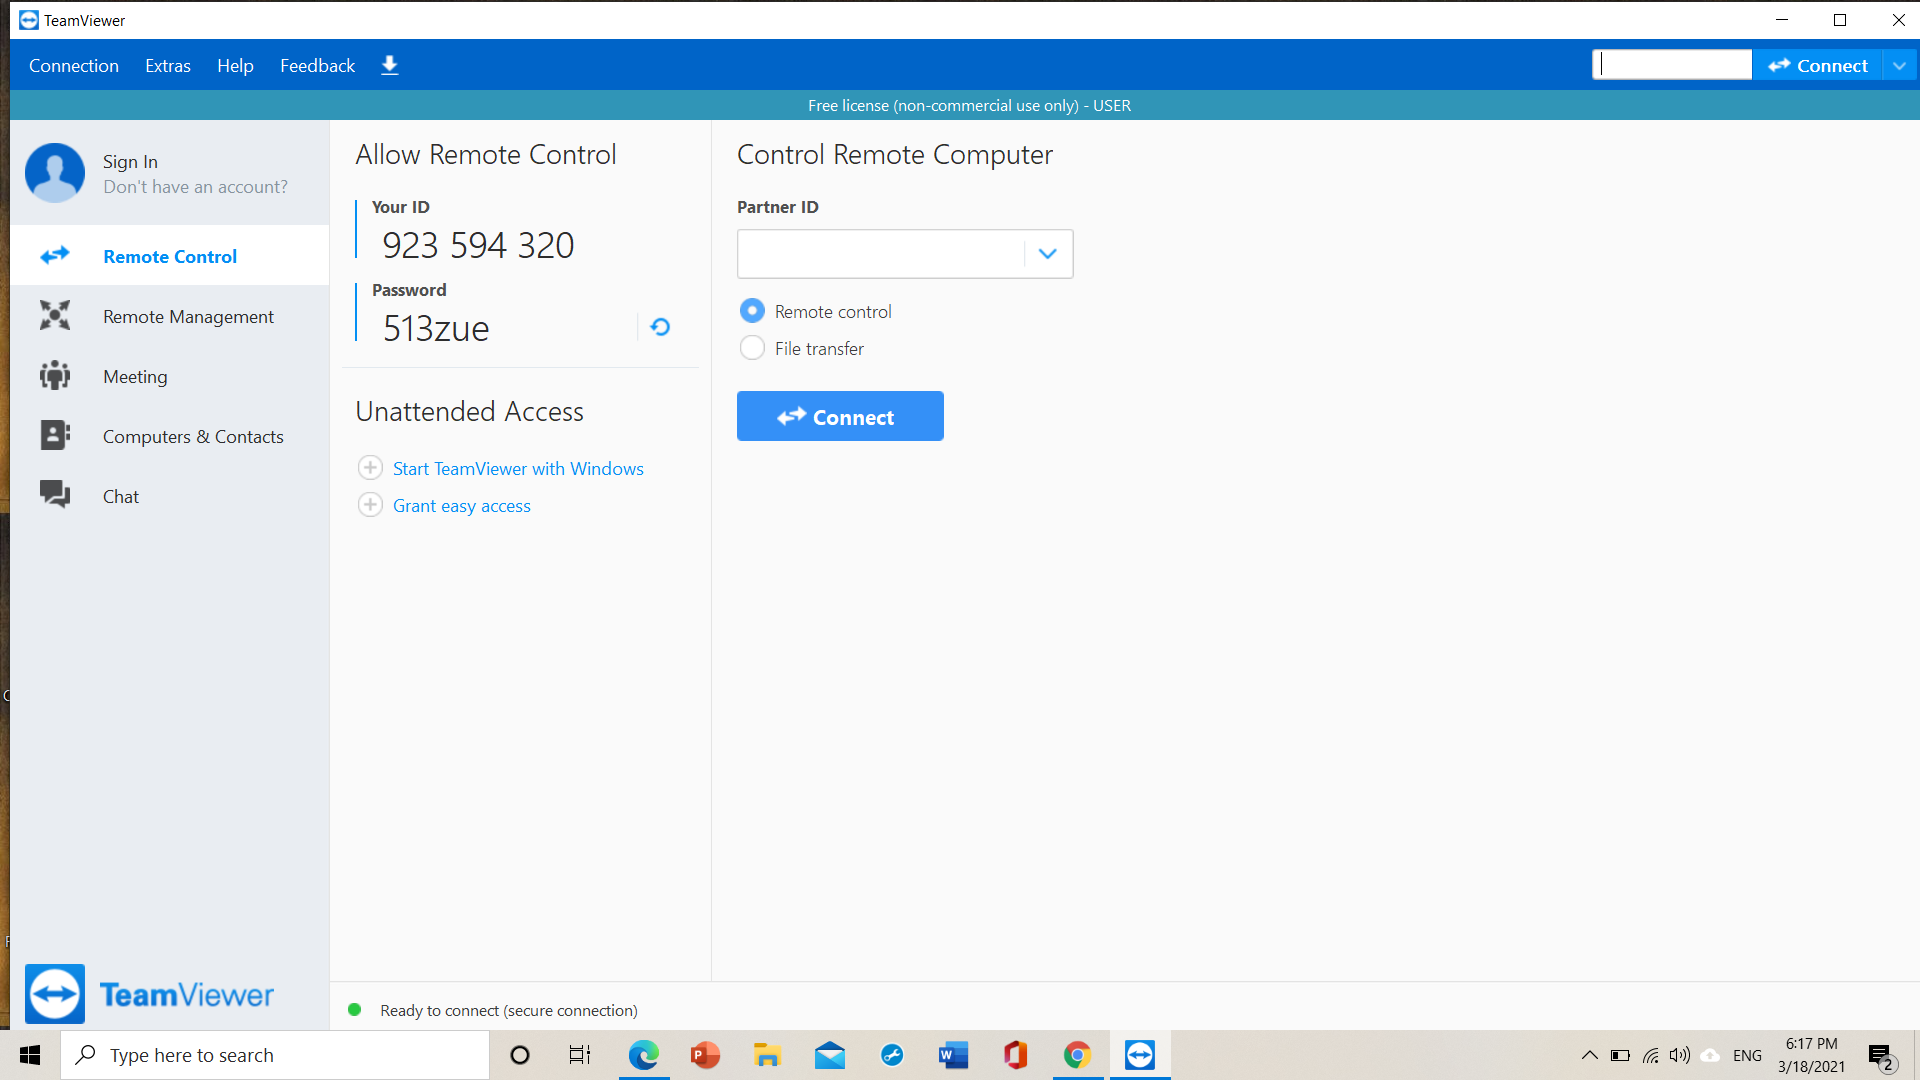Select the Remote control radio button
This screenshot has height=1080, width=1920.
[x=752, y=311]
